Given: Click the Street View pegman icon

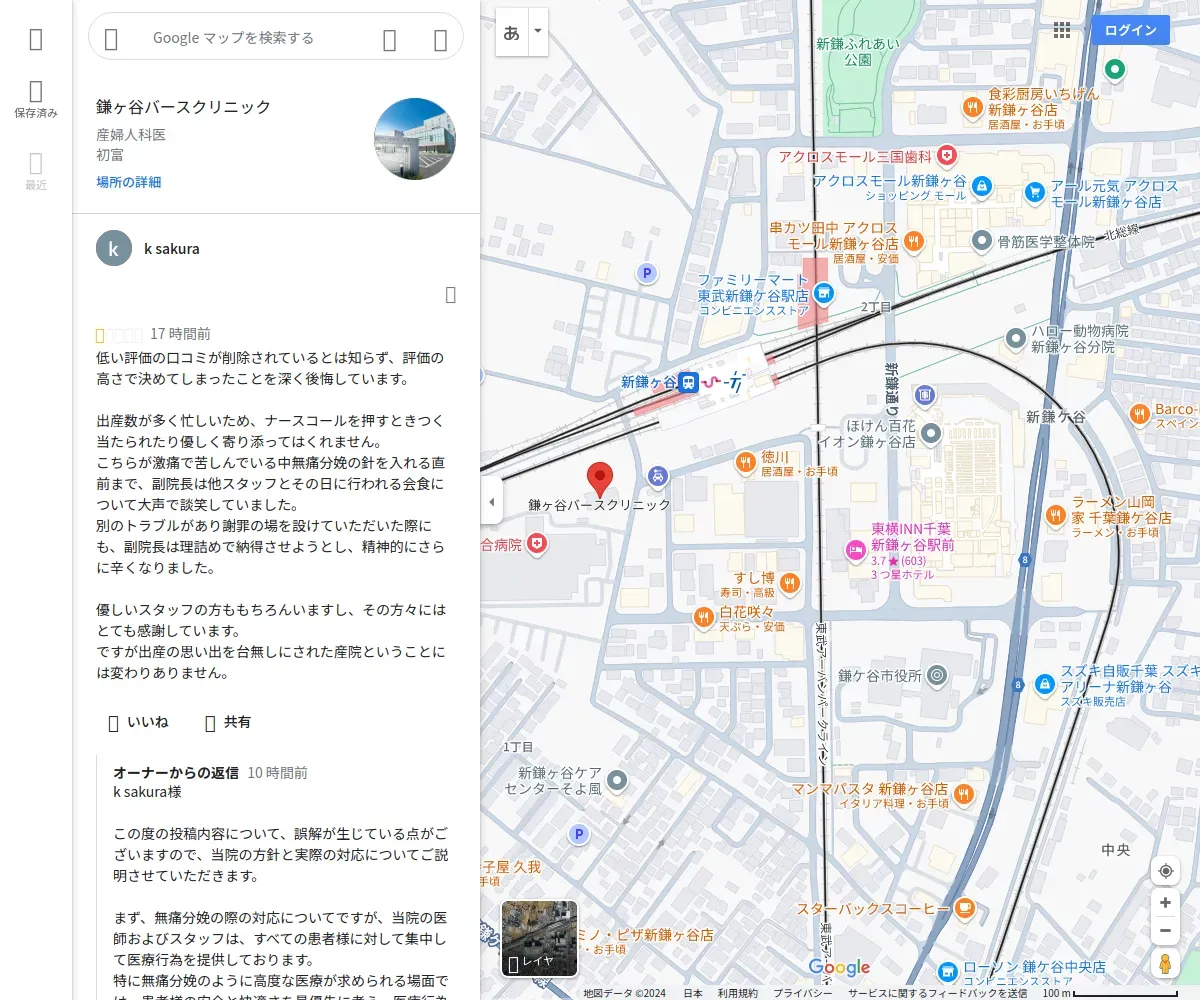Looking at the screenshot, I should click(x=1165, y=964).
